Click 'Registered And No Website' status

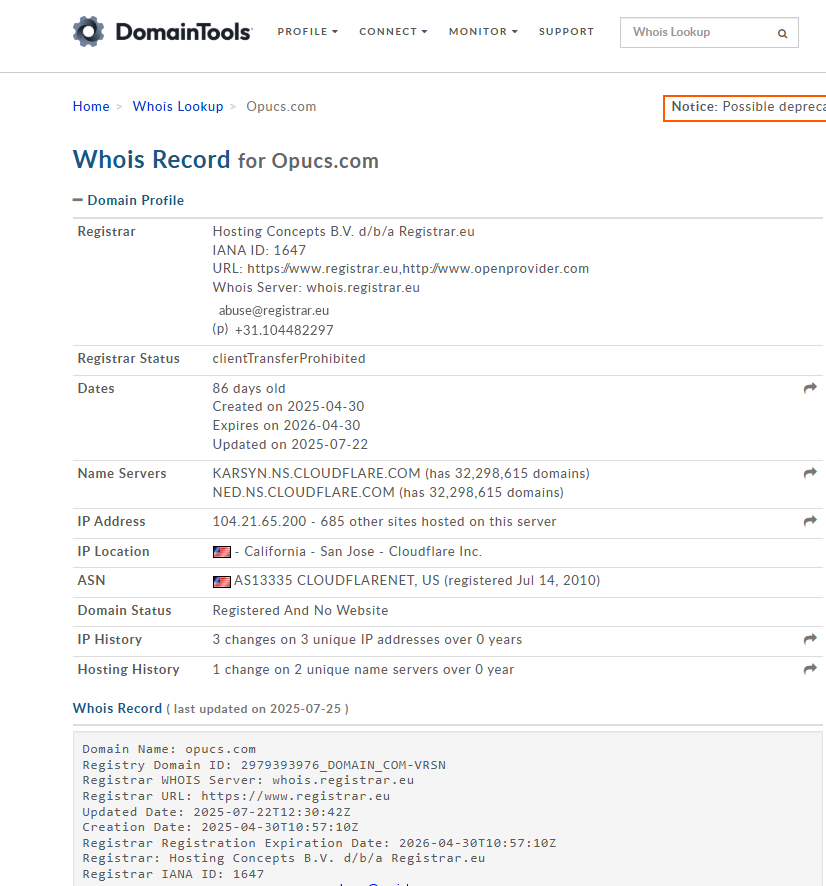(301, 611)
